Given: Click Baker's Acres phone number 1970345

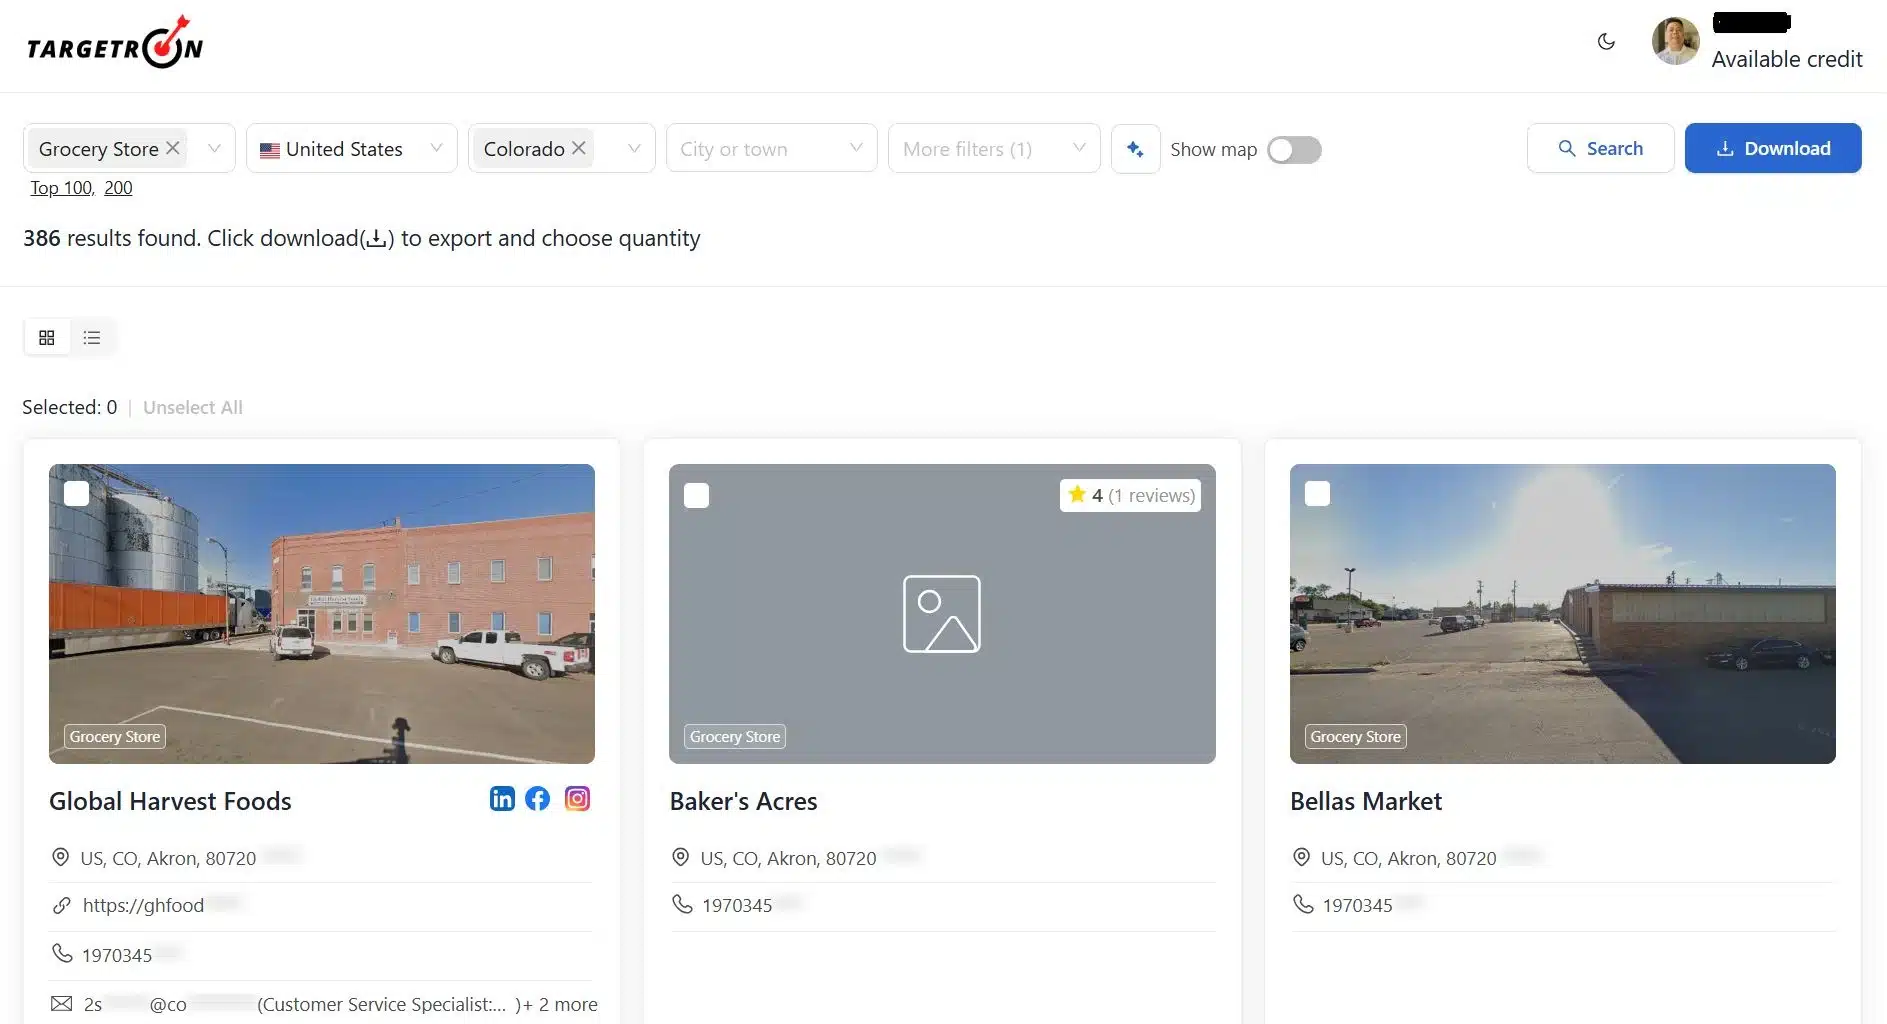Looking at the screenshot, I should [737, 905].
